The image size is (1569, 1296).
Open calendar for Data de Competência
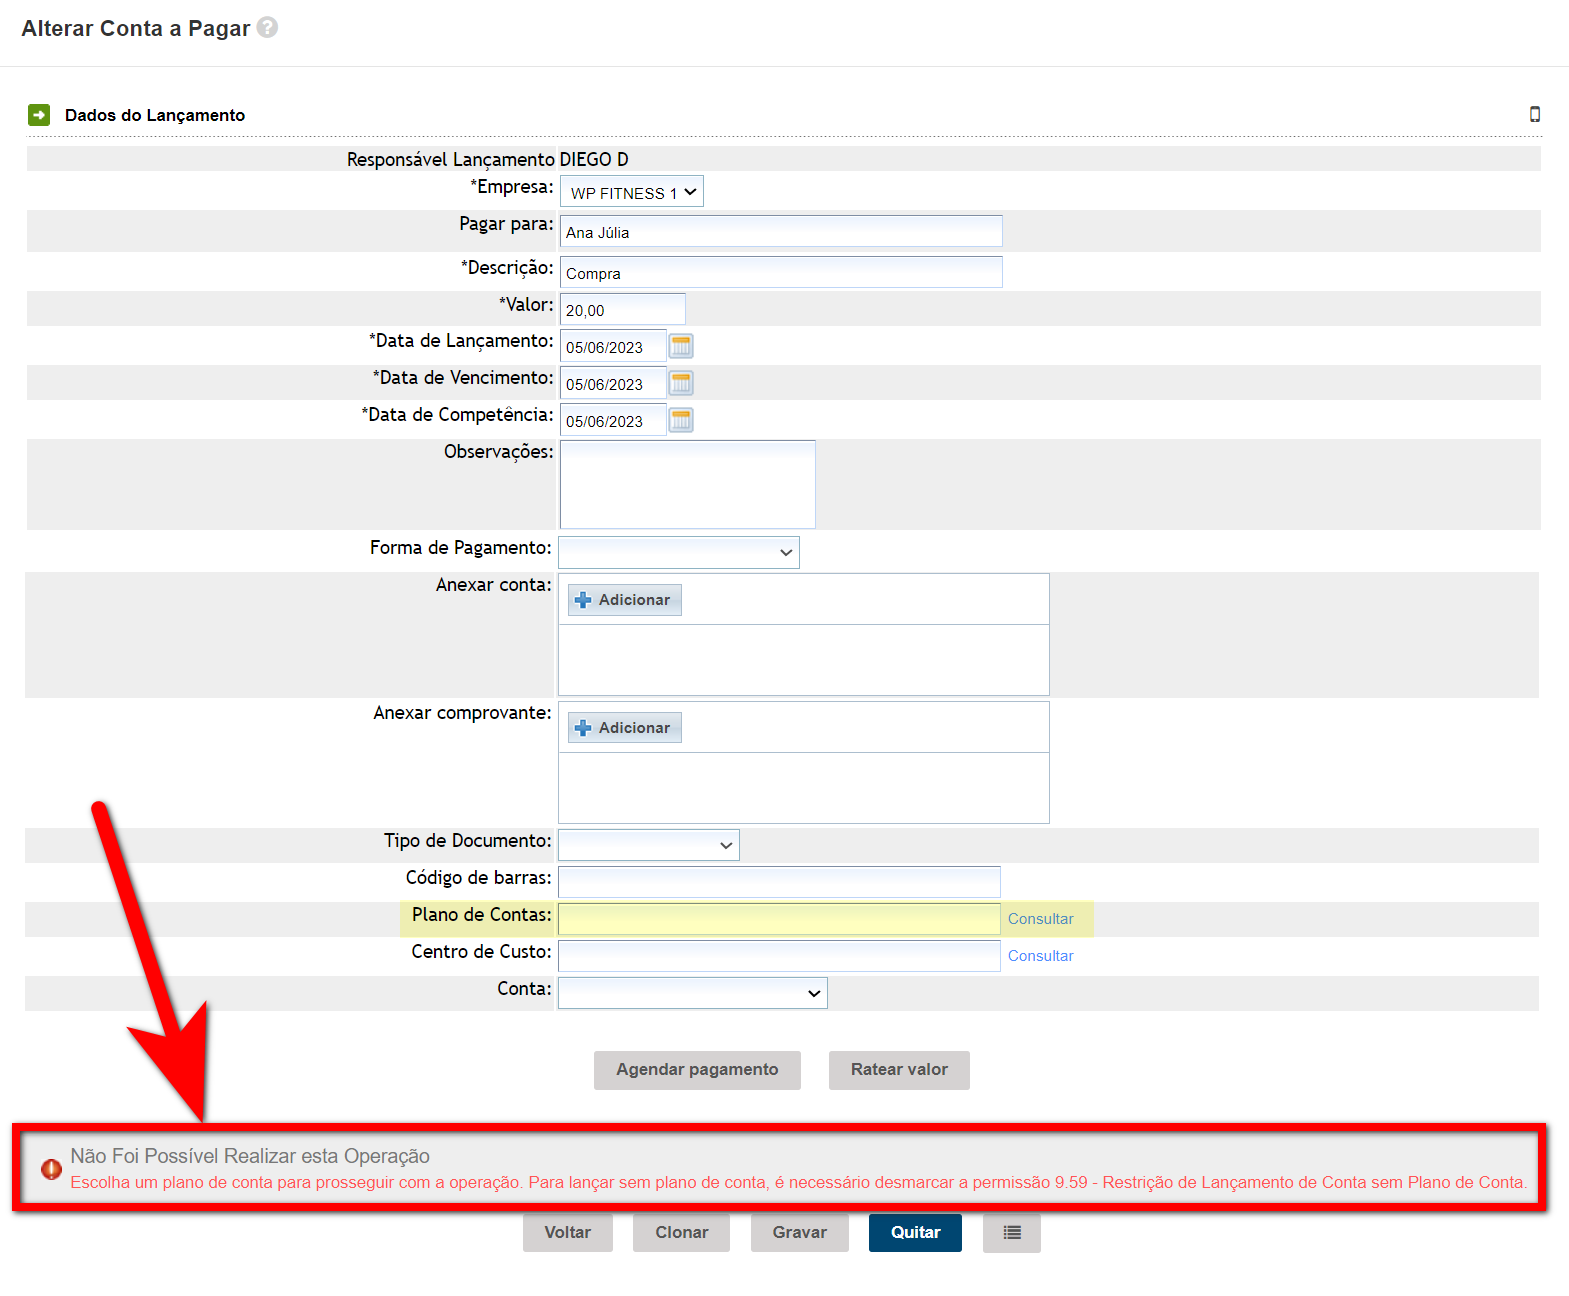681,421
